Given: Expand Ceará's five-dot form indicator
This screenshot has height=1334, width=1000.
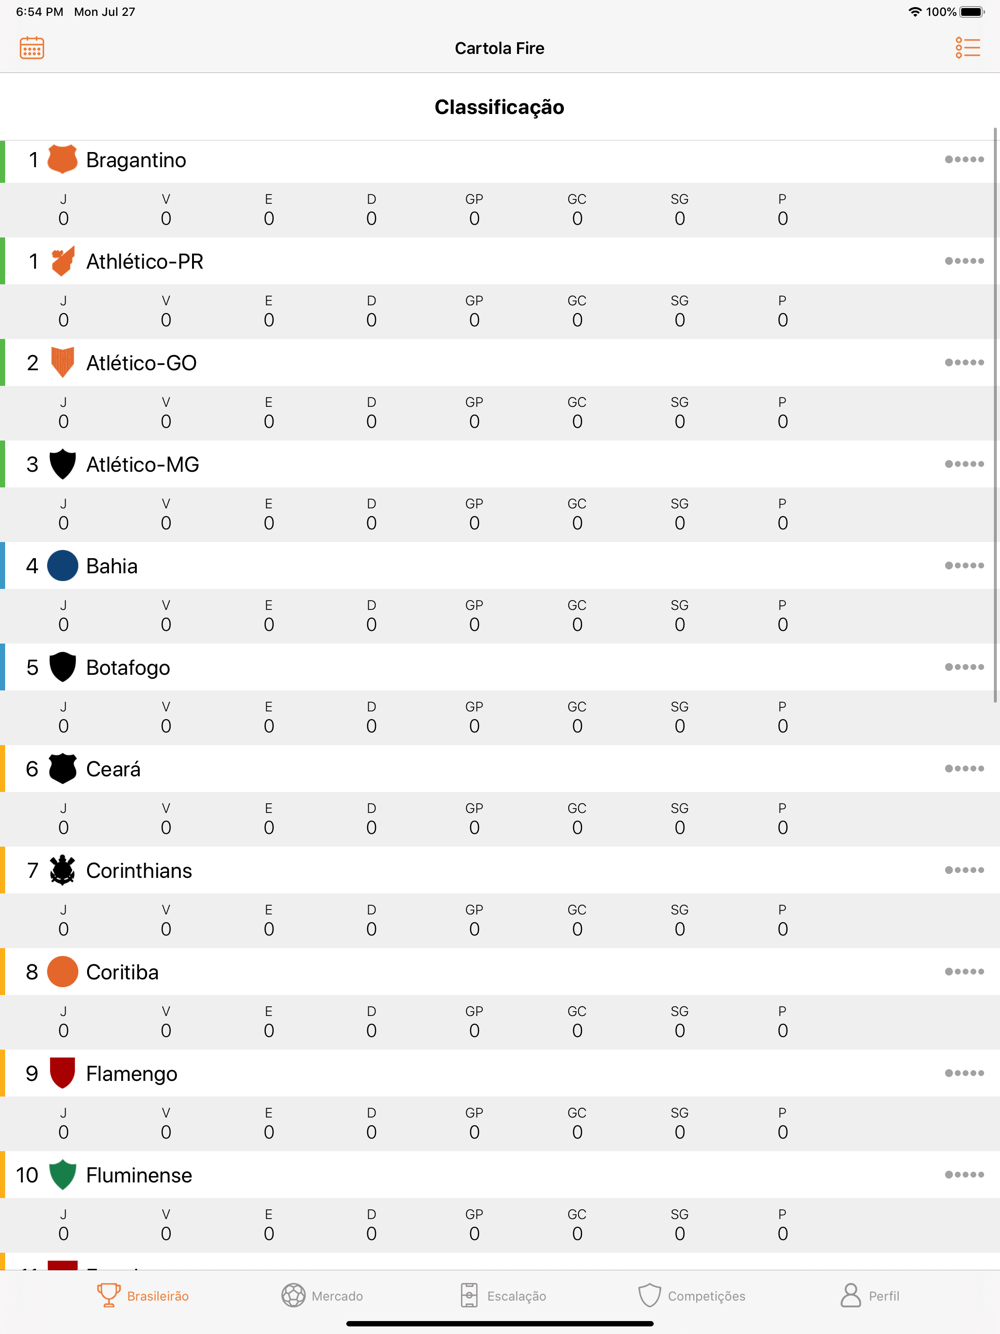Looking at the screenshot, I should click(964, 769).
